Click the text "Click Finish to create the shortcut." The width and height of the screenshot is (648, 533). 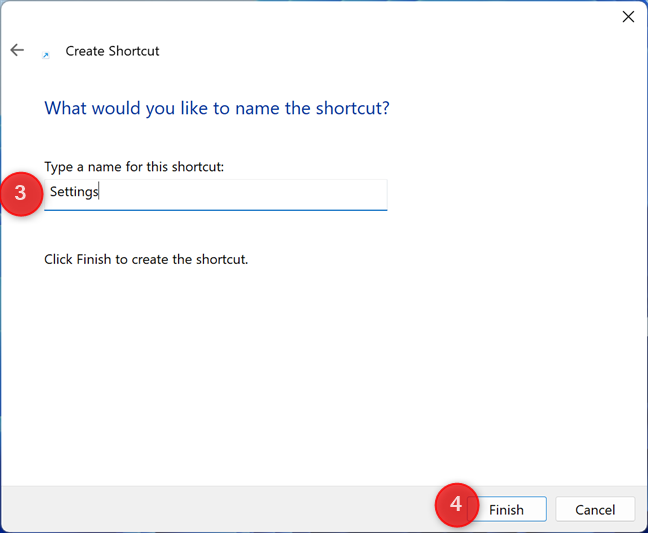[146, 259]
